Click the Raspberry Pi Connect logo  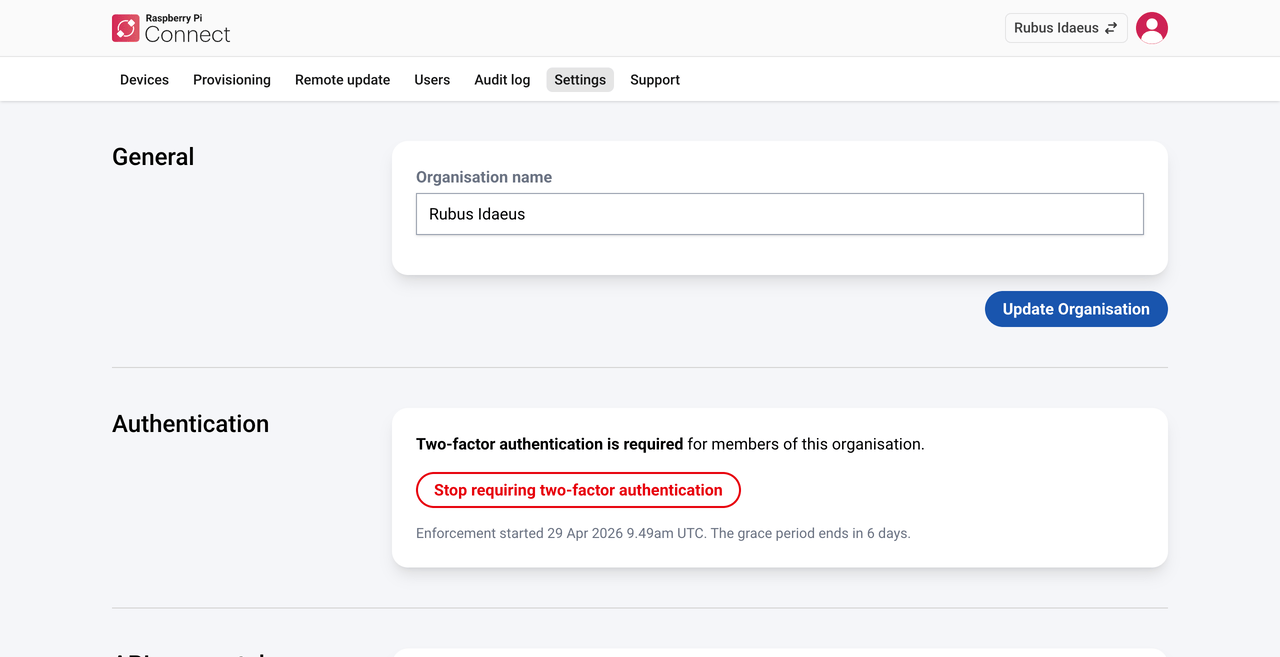(x=171, y=28)
